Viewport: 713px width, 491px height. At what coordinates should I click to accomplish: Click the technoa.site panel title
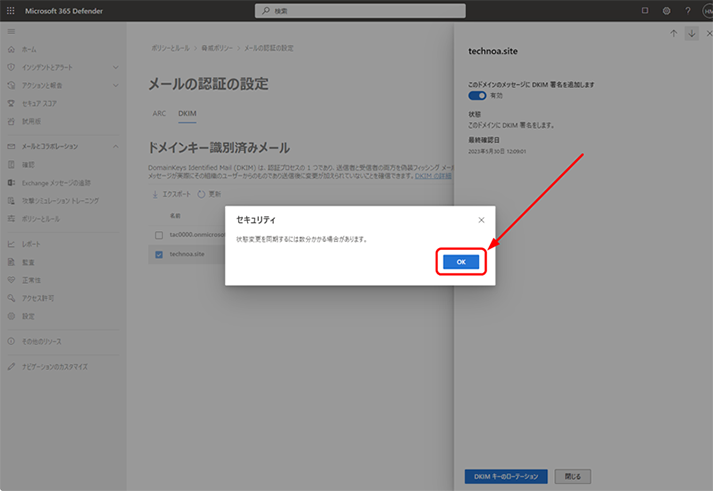pos(493,51)
